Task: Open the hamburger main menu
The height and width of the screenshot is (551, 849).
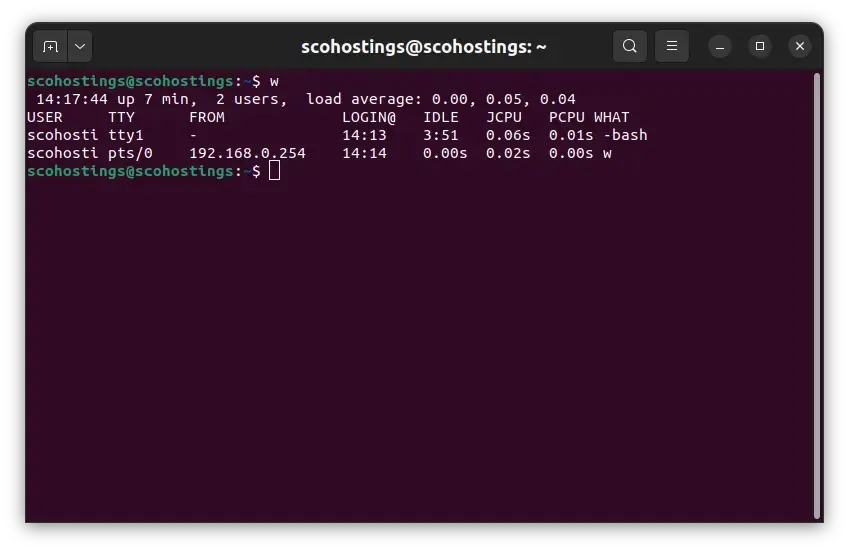Action: pos(672,46)
